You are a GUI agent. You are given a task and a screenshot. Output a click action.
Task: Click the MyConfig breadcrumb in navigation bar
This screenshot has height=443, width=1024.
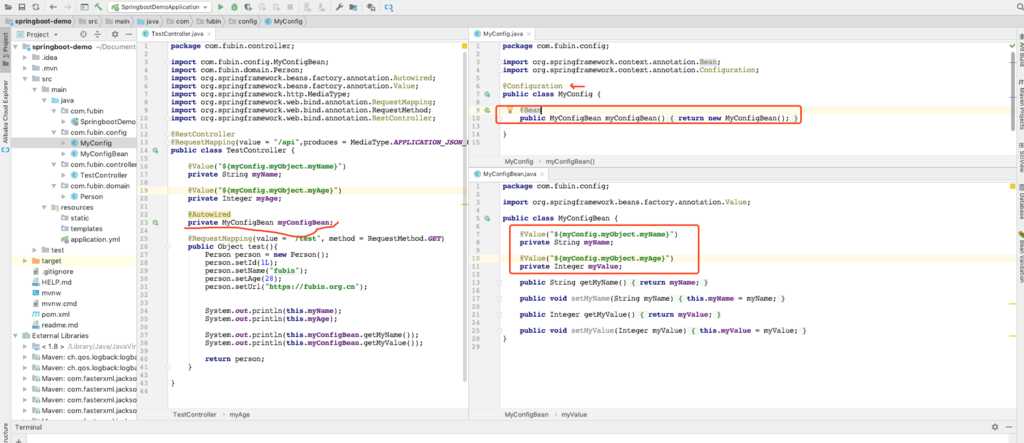click(283, 21)
